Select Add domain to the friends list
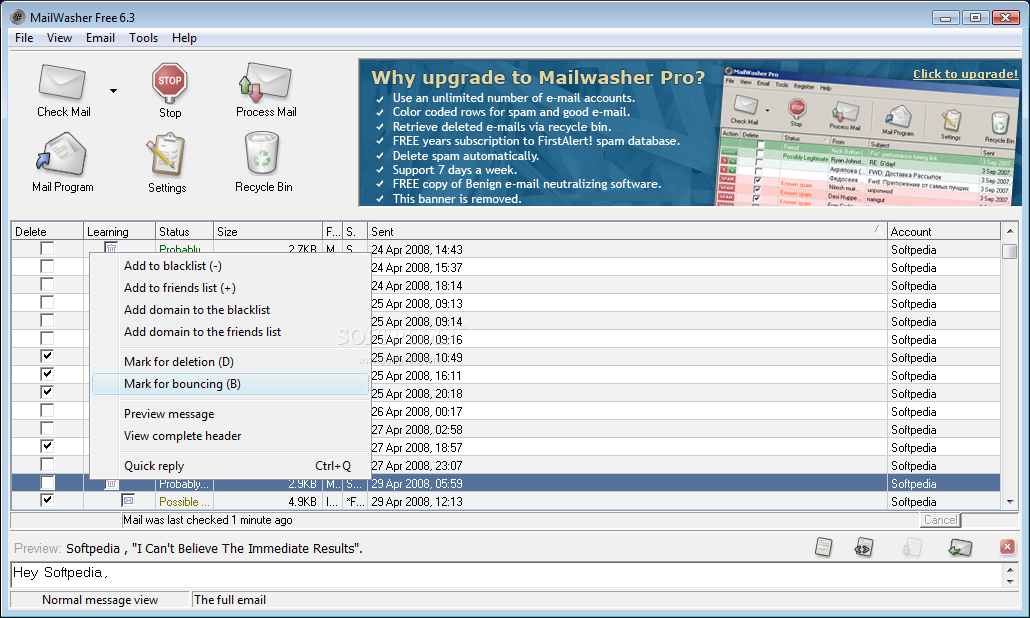 [x=230, y=332]
